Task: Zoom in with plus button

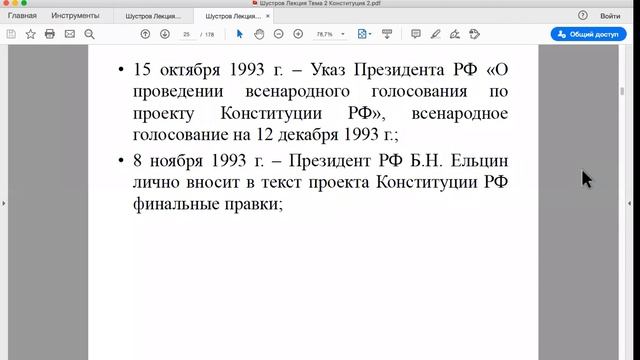Action: [298, 34]
